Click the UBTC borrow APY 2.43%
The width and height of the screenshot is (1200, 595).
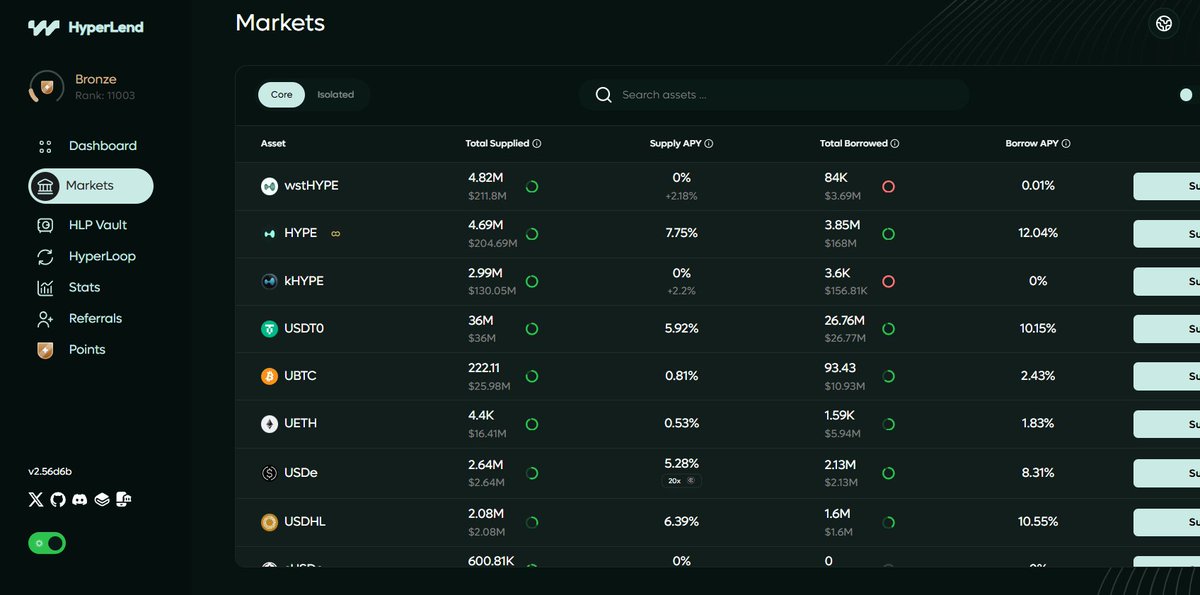coord(1038,376)
